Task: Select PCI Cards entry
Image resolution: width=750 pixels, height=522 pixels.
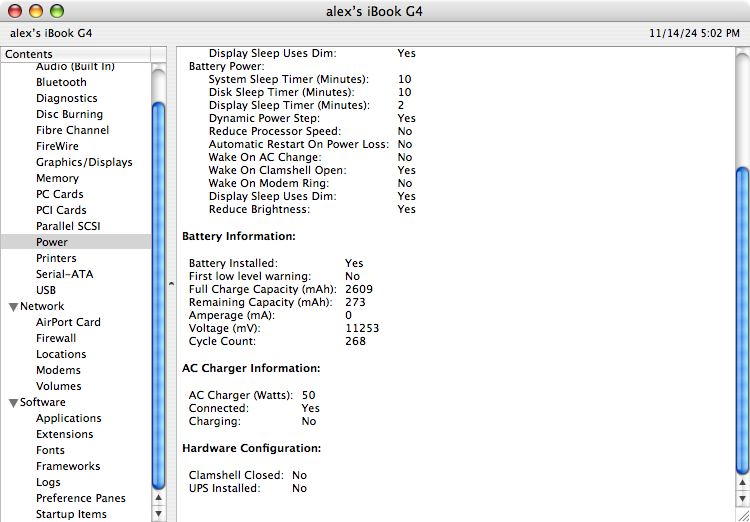Action: (x=61, y=210)
